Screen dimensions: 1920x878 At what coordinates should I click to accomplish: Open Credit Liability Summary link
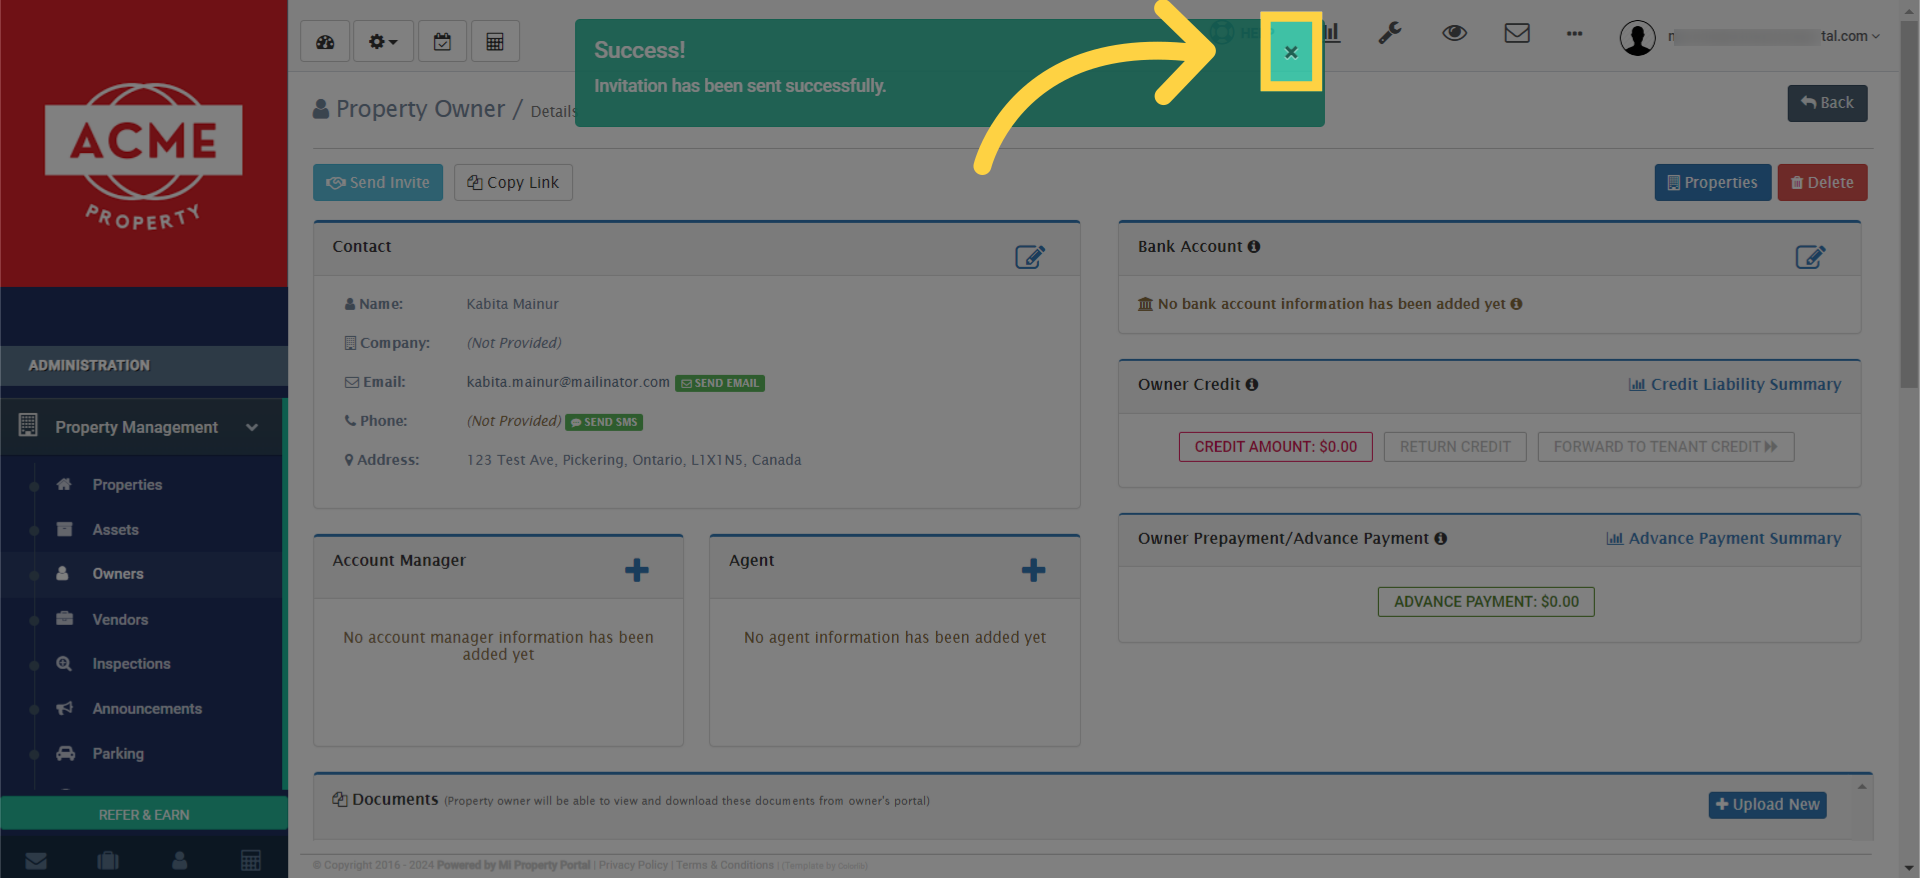point(1735,385)
